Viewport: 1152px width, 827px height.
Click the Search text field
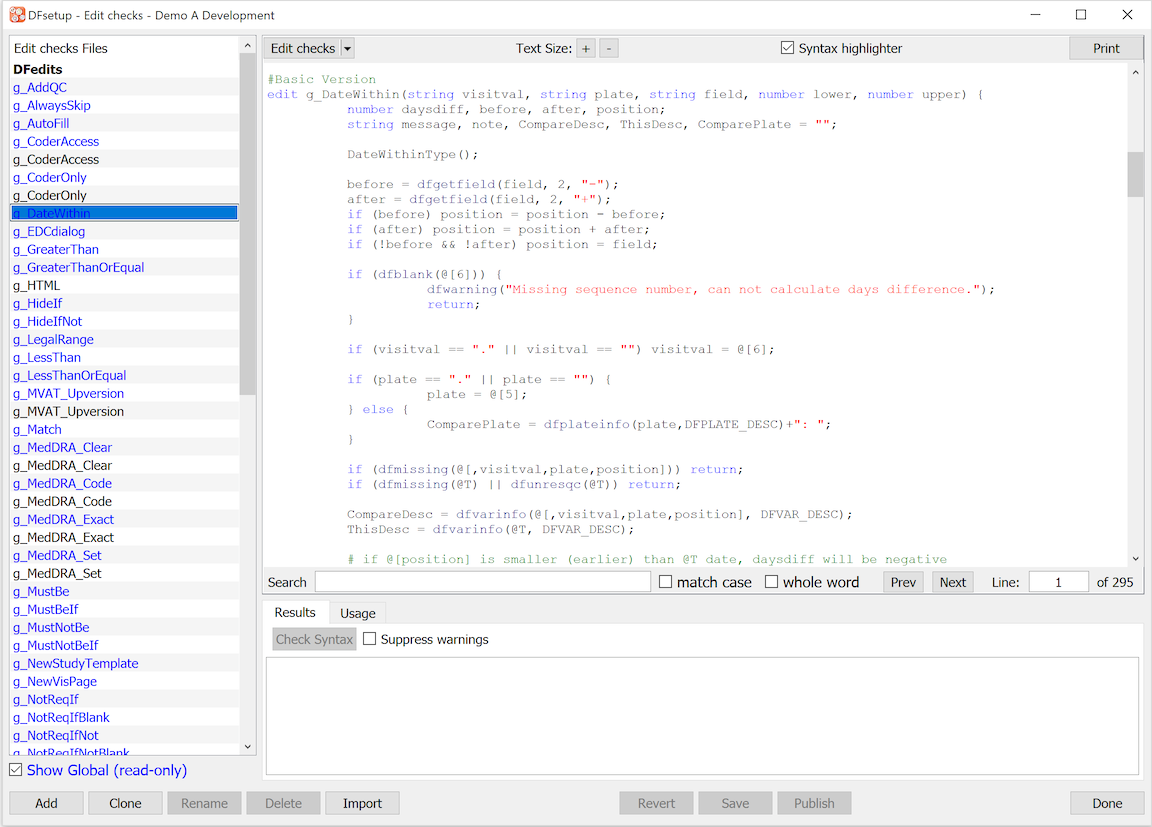(x=482, y=582)
